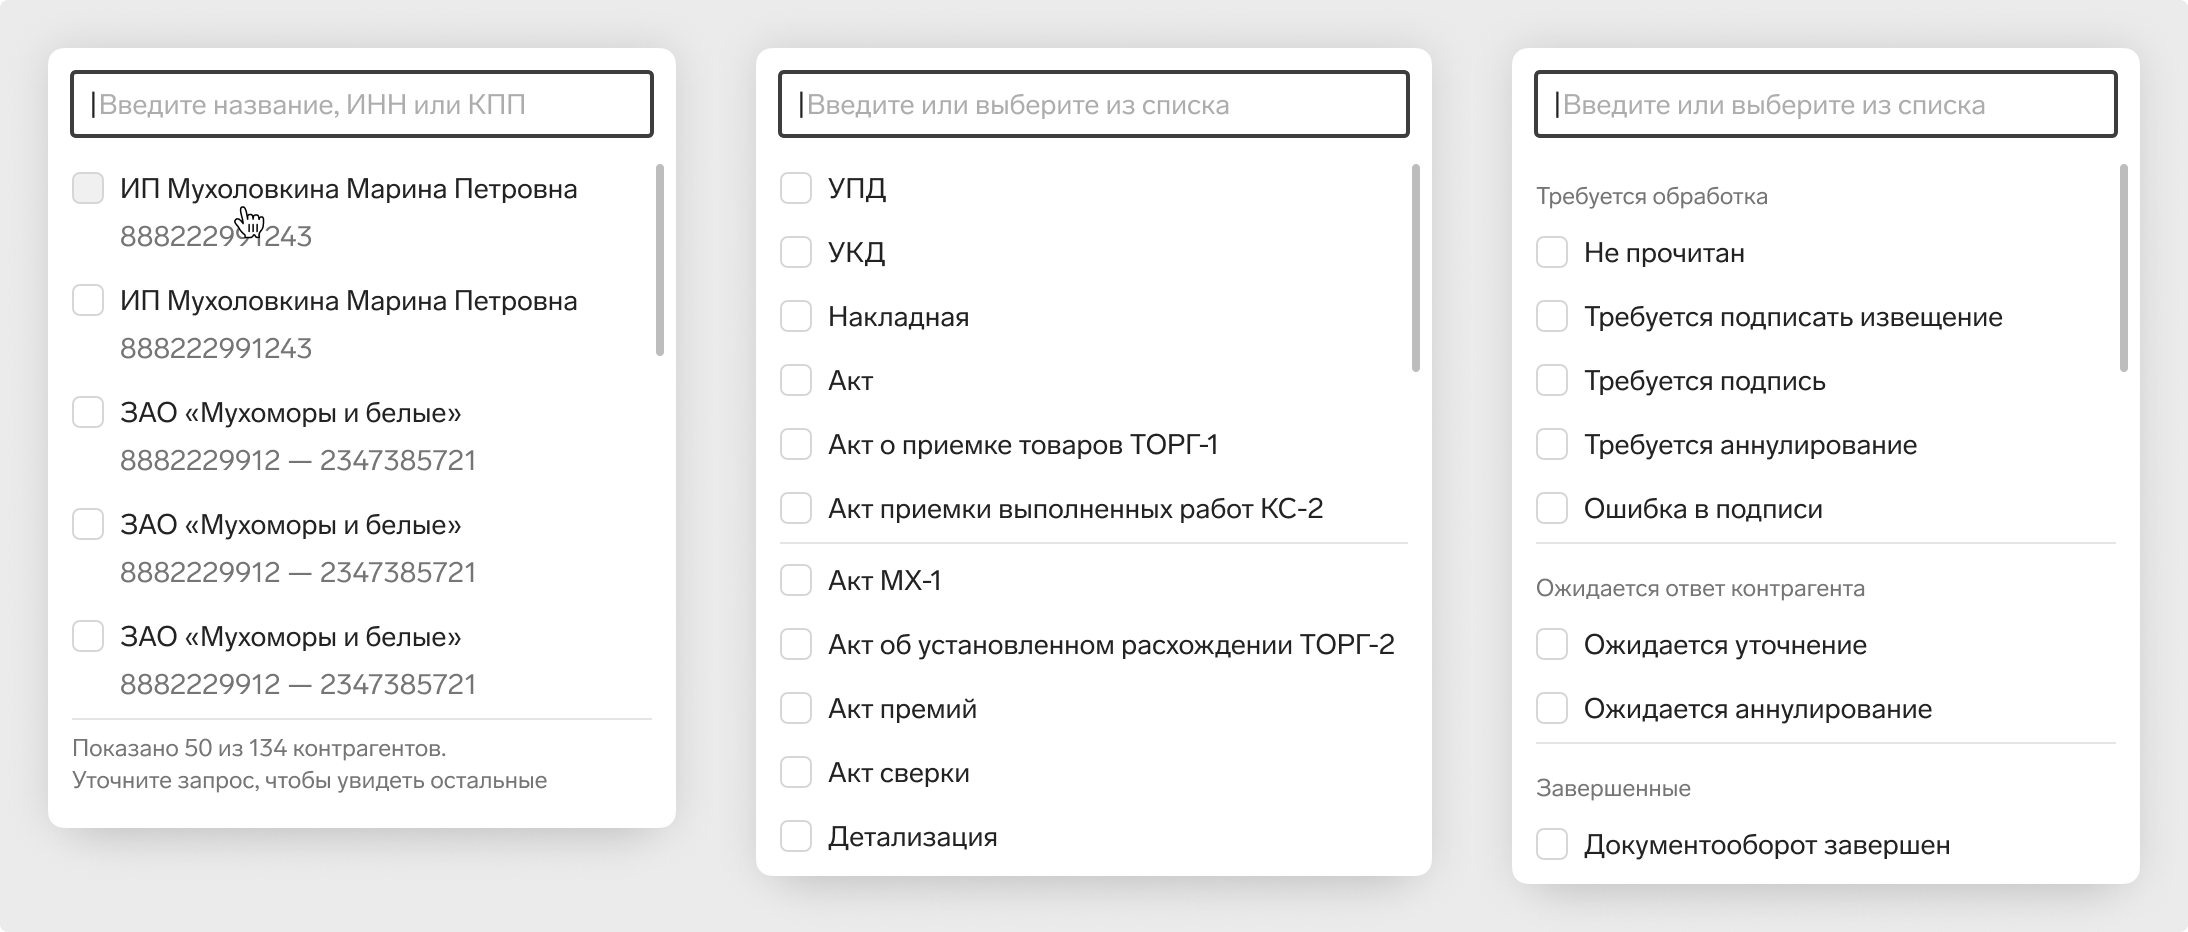Check the УПД document type checkbox
The height and width of the screenshot is (932, 2188).
coord(796,188)
